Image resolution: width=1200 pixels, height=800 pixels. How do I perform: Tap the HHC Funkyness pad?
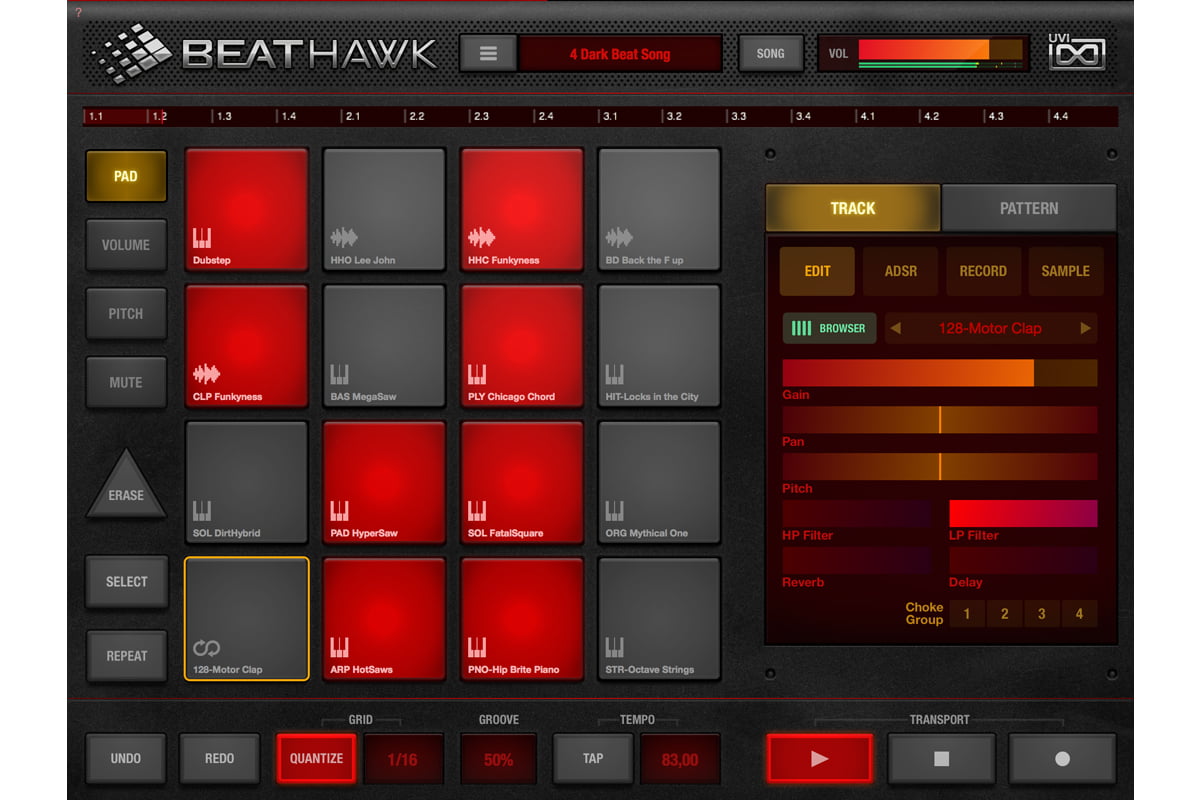click(x=521, y=209)
